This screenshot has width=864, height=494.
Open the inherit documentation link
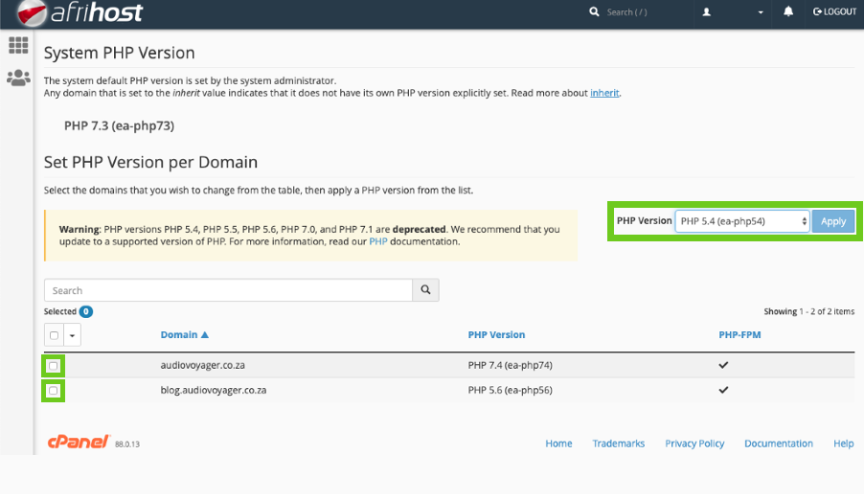coord(604,93)
